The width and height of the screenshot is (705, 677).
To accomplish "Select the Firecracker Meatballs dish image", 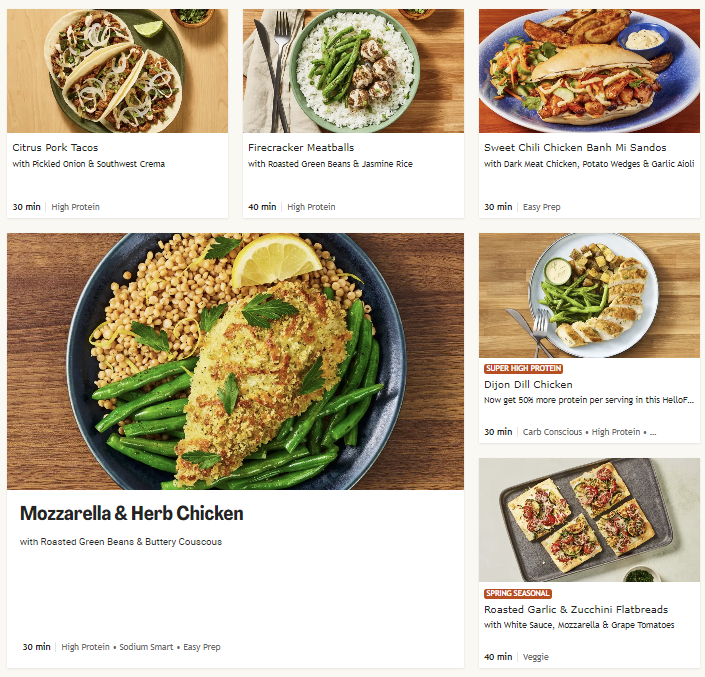I will click(353, 70).
